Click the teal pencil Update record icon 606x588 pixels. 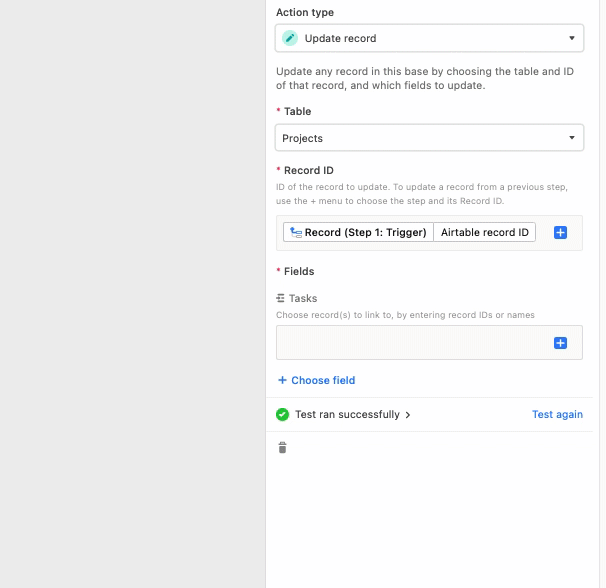[290, 38]
